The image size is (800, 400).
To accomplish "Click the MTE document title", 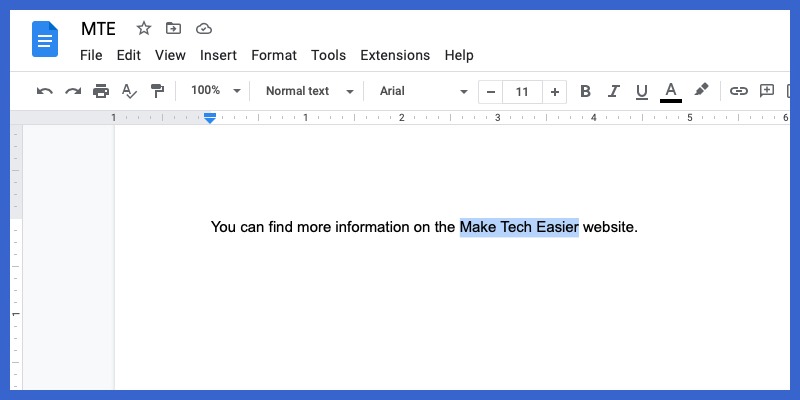I will tap(98, 29).
